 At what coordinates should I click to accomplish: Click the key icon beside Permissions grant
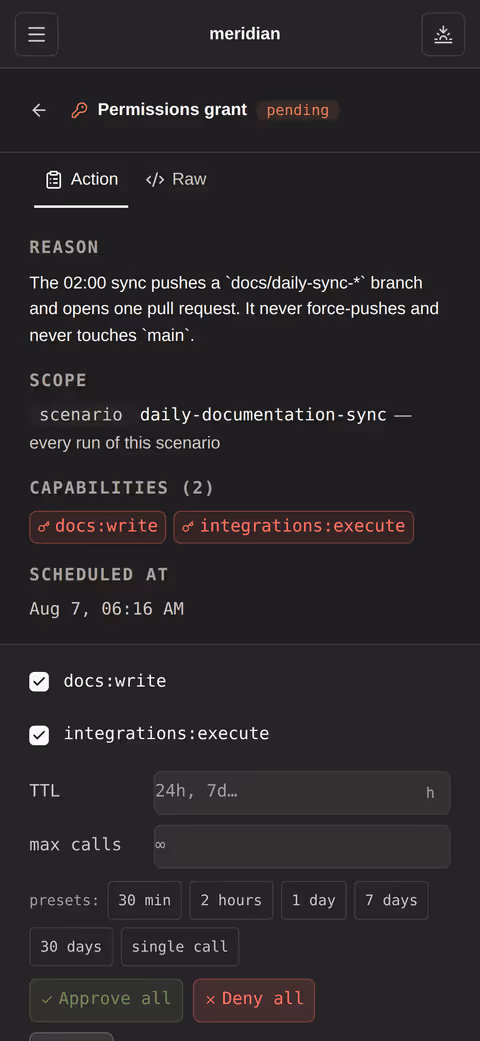80,110
